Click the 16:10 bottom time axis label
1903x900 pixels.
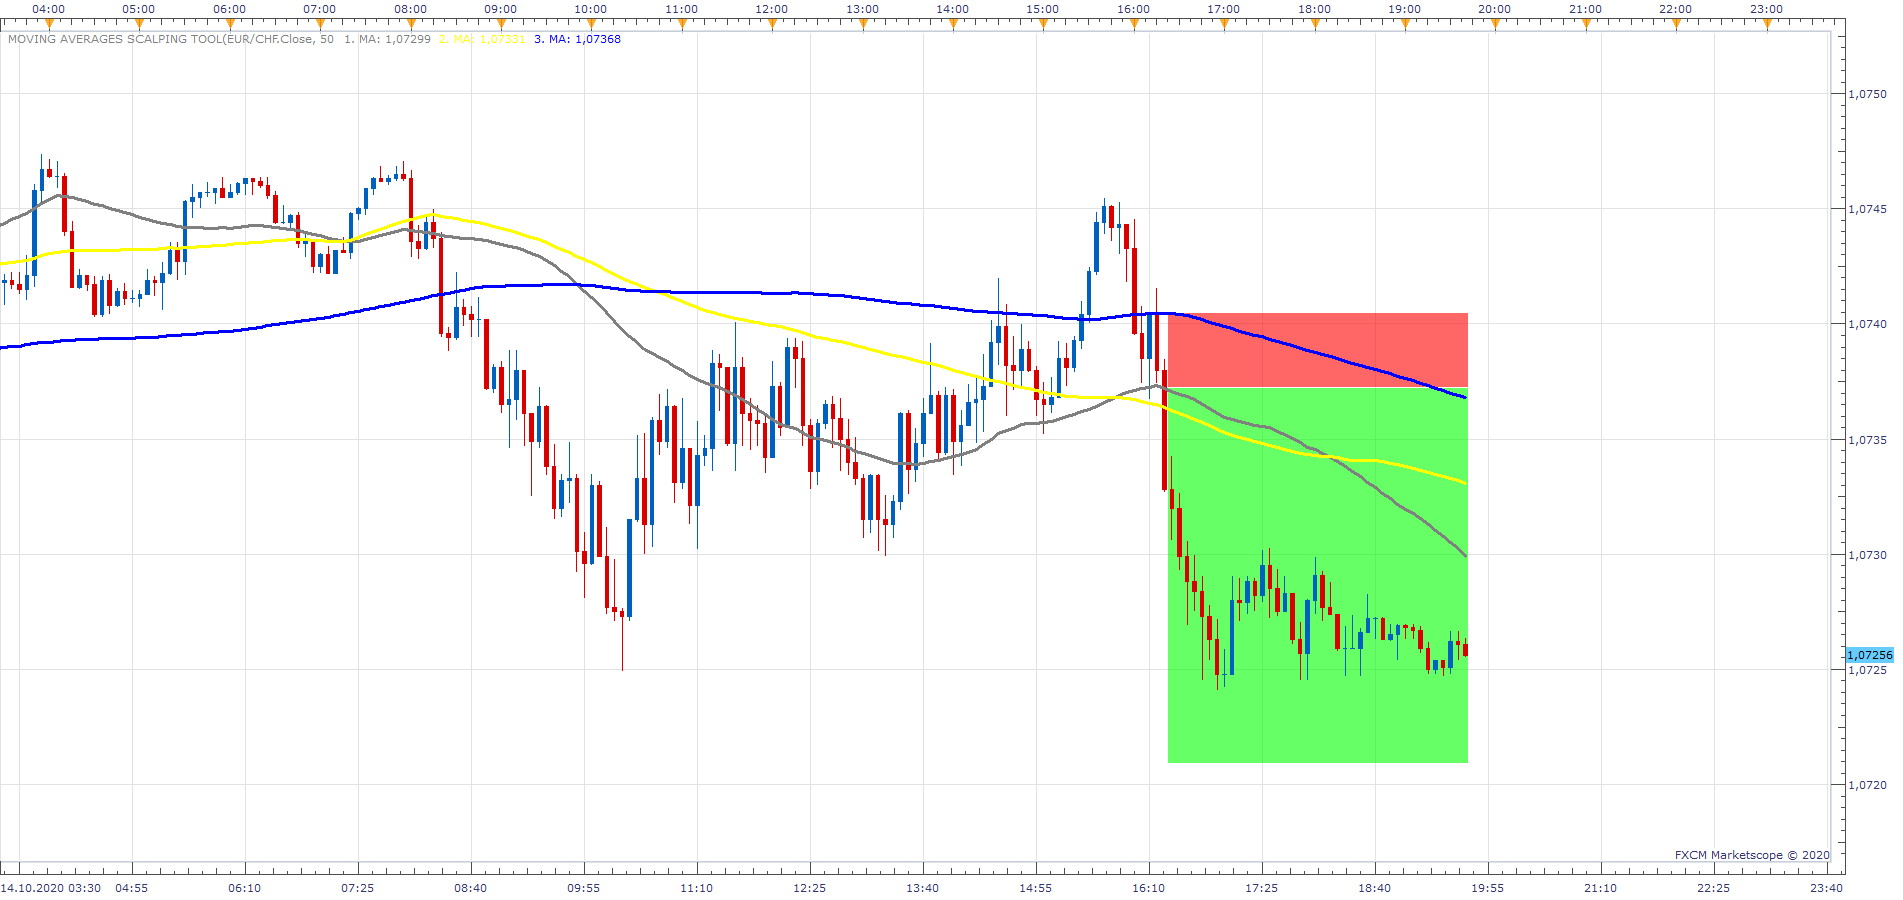(1149, 888)
